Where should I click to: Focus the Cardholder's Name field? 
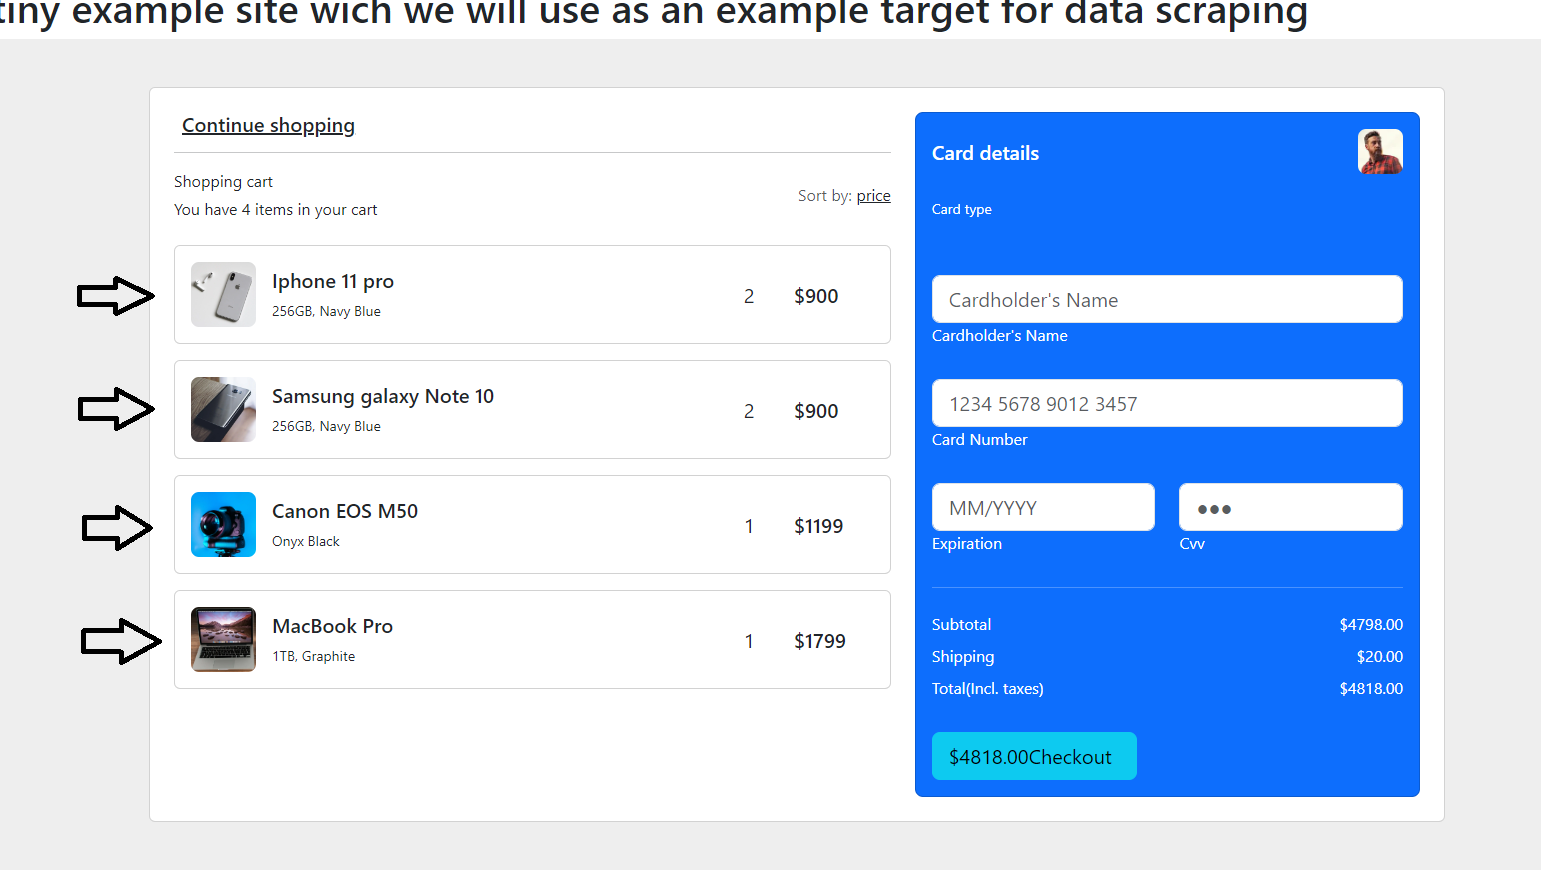[1167, 299]
